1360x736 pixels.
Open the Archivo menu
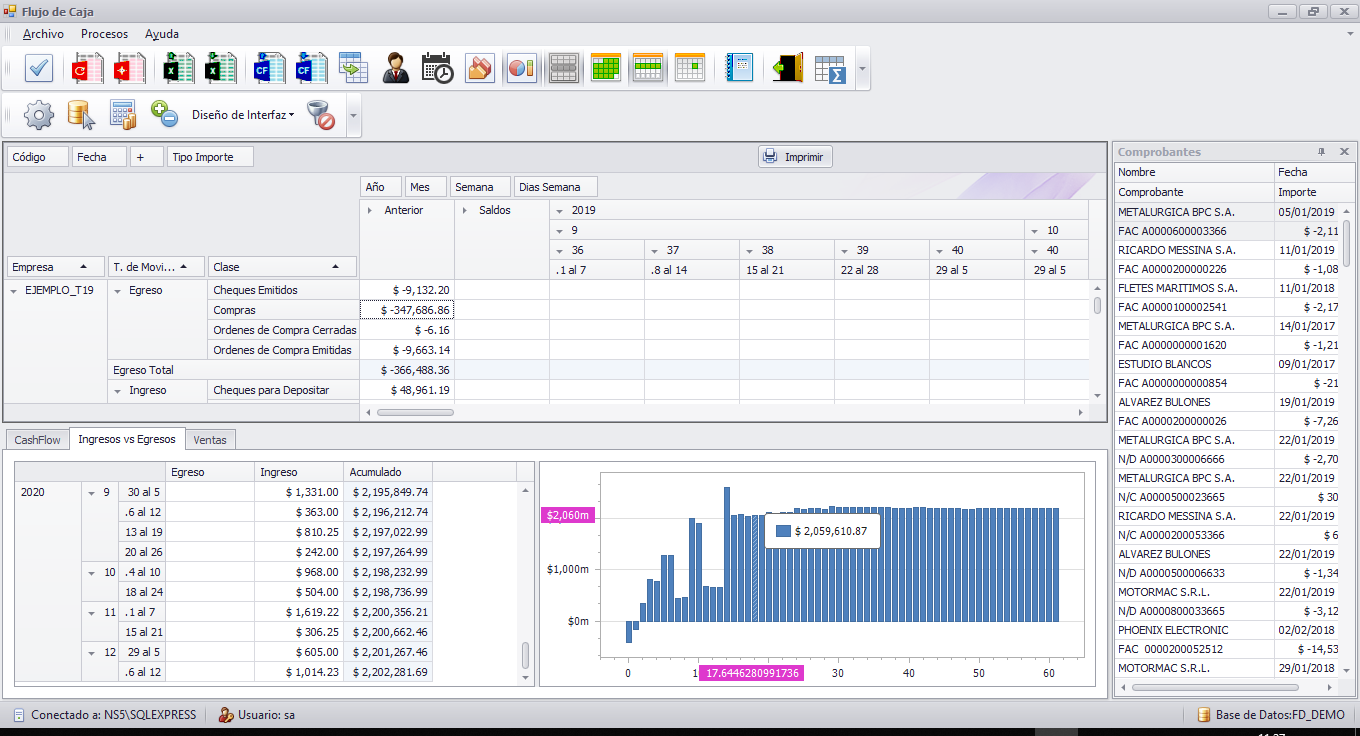click(x=43, y=34)
